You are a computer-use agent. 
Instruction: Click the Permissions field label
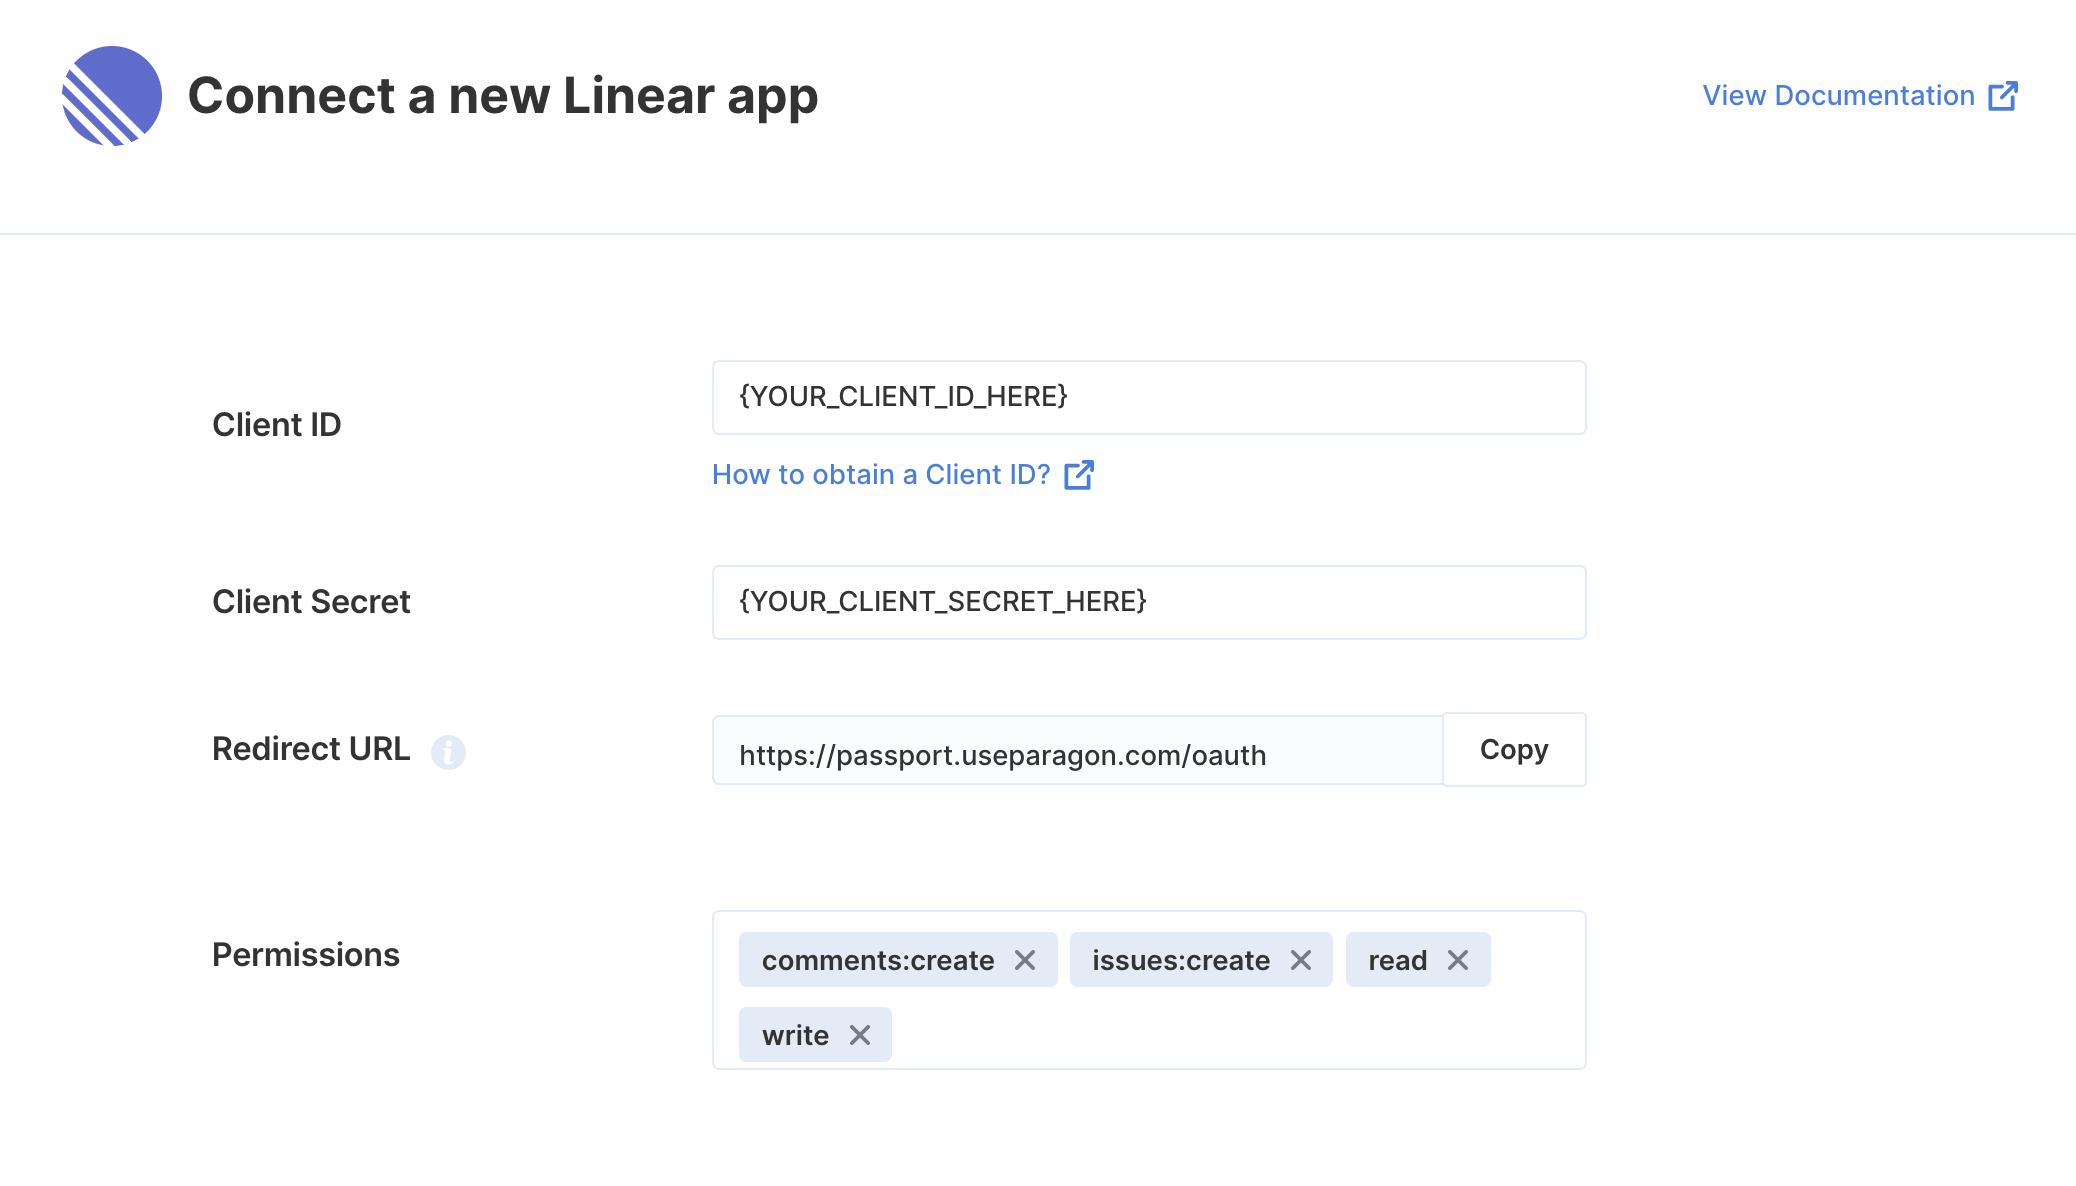click(306, 955)
